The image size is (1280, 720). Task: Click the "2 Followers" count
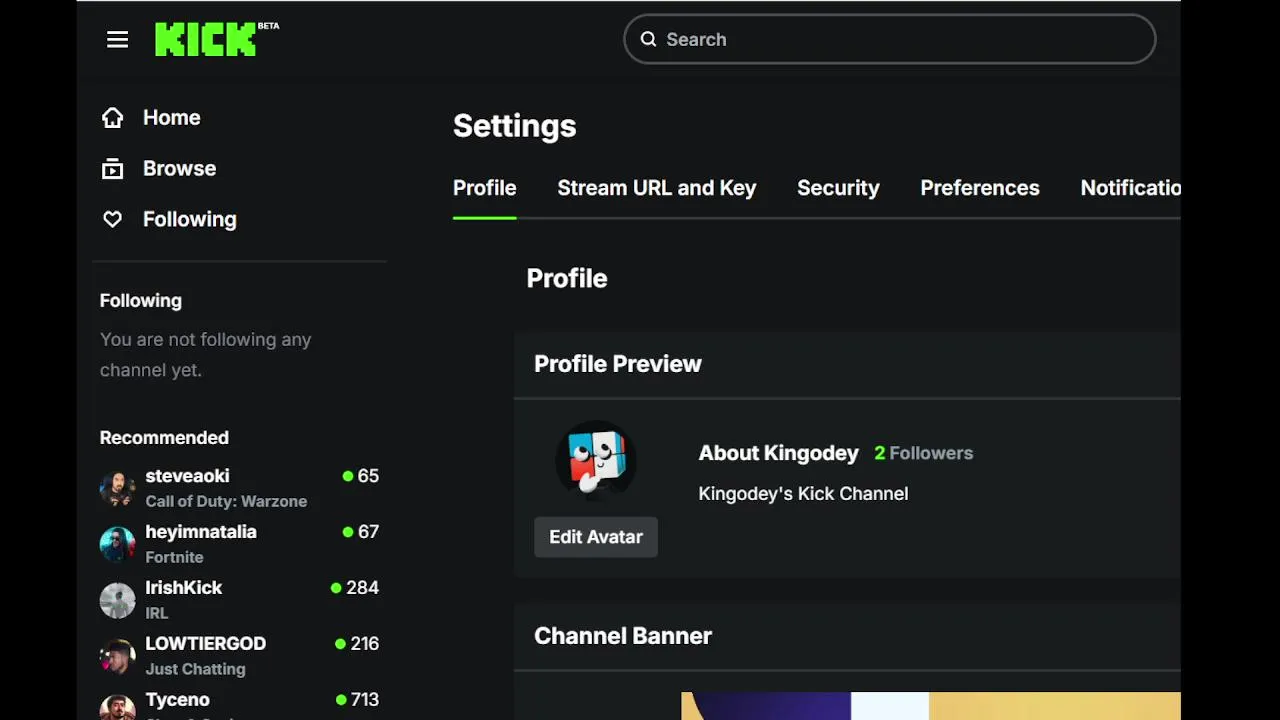click(923, 453)
